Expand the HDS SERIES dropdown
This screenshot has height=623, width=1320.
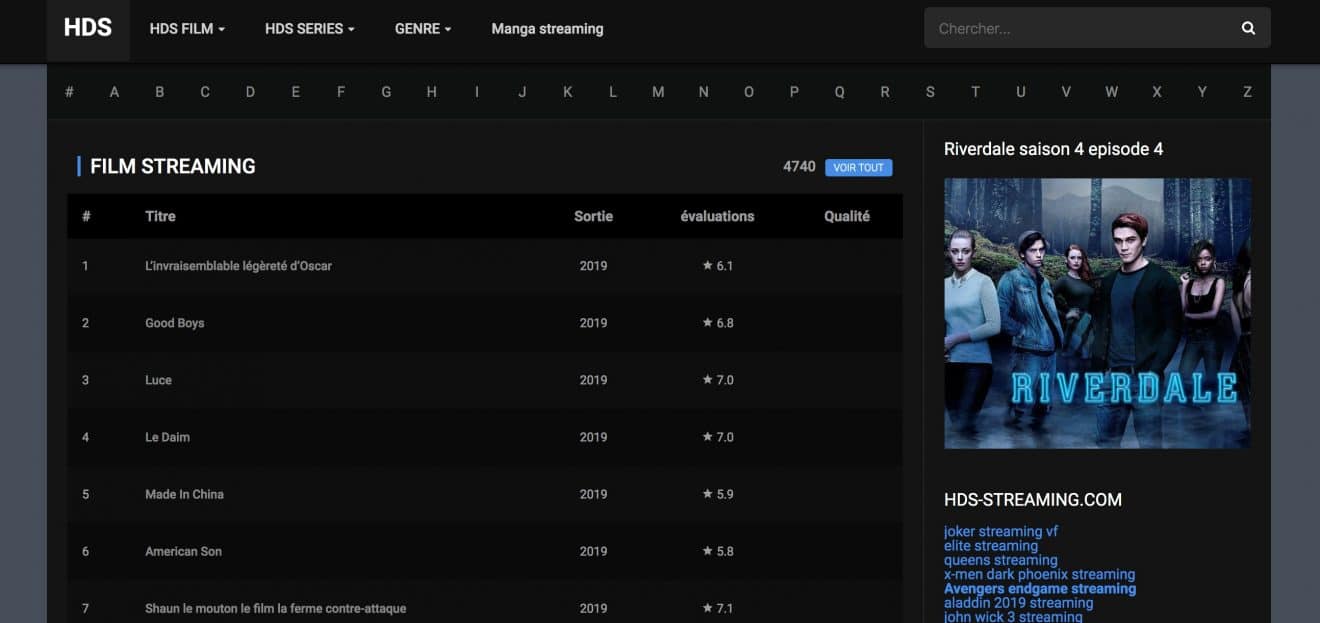[x=309, y=29]
